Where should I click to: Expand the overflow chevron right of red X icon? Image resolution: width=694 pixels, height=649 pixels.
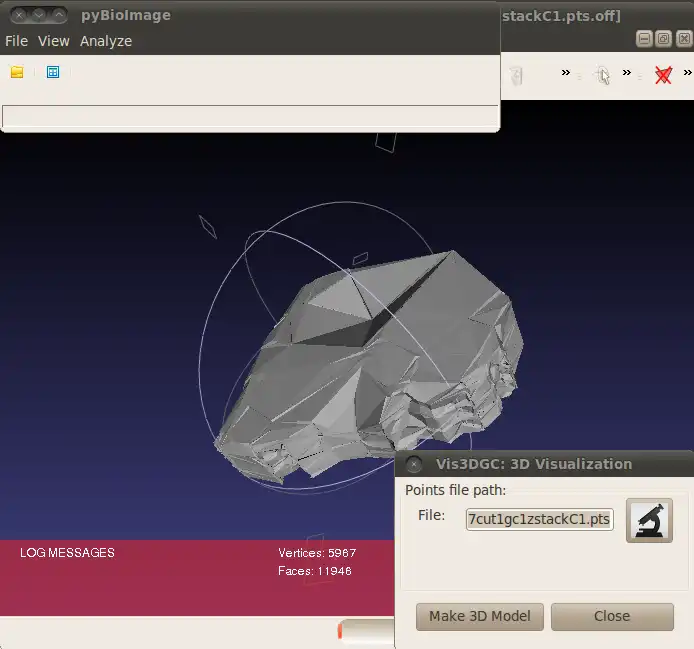(x=687, y=73)
